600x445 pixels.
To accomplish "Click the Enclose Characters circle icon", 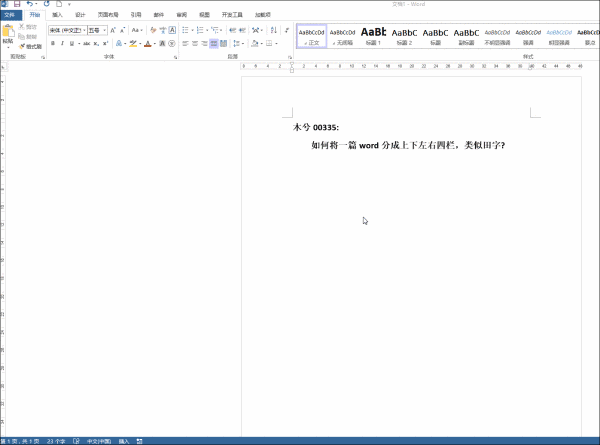I will [x=172, y=43].
